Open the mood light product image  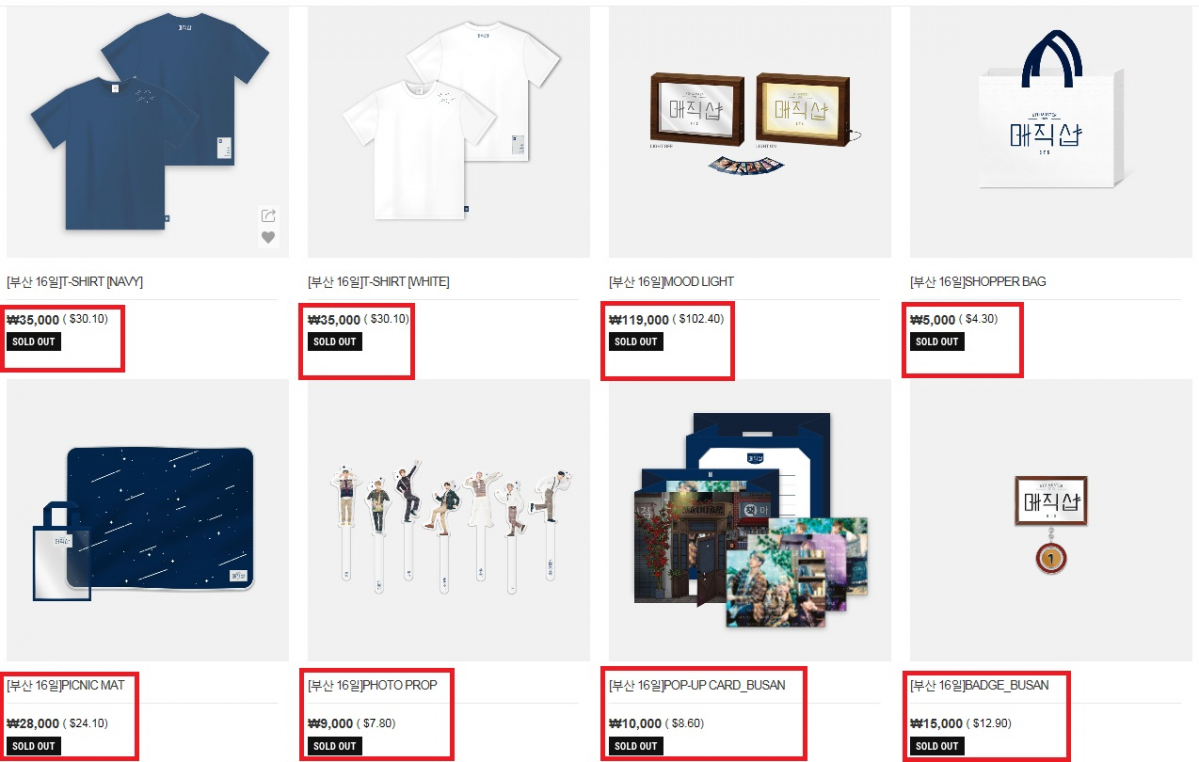click(750, 132)
